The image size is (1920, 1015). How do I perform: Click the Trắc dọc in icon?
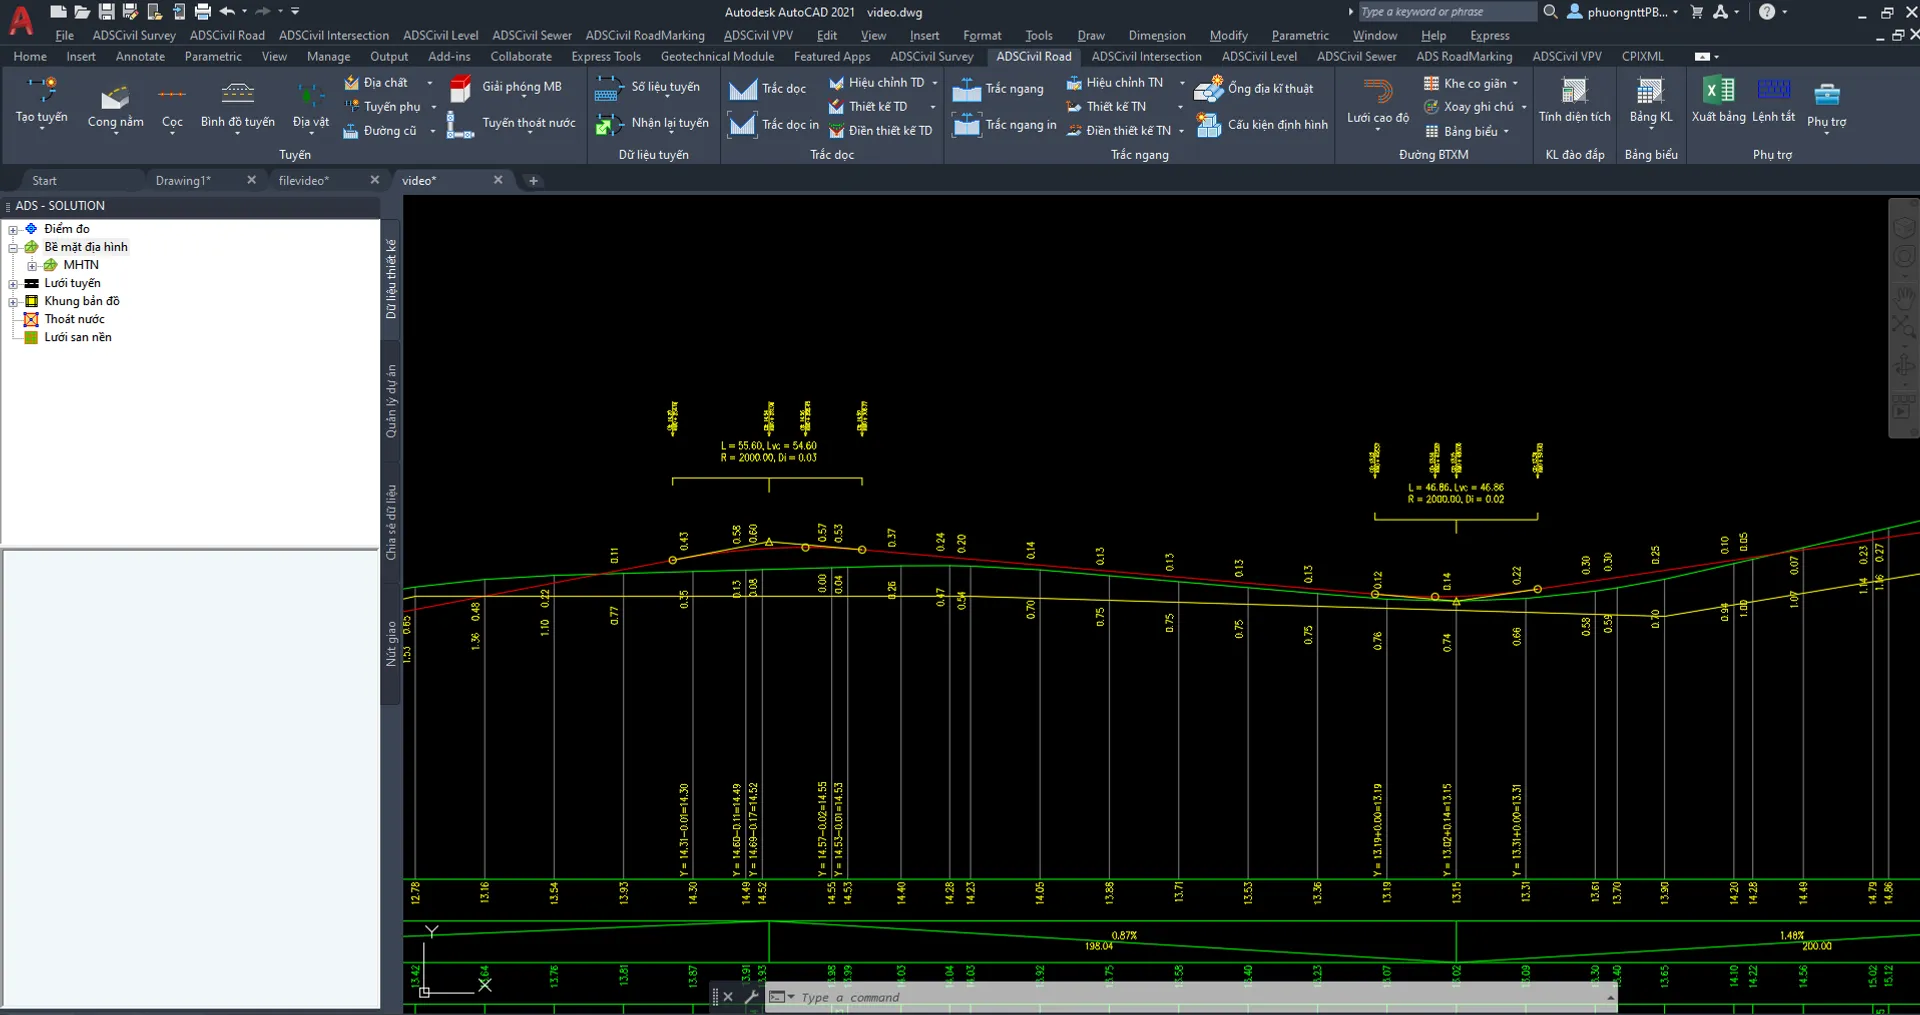click(x=743, y=125)
